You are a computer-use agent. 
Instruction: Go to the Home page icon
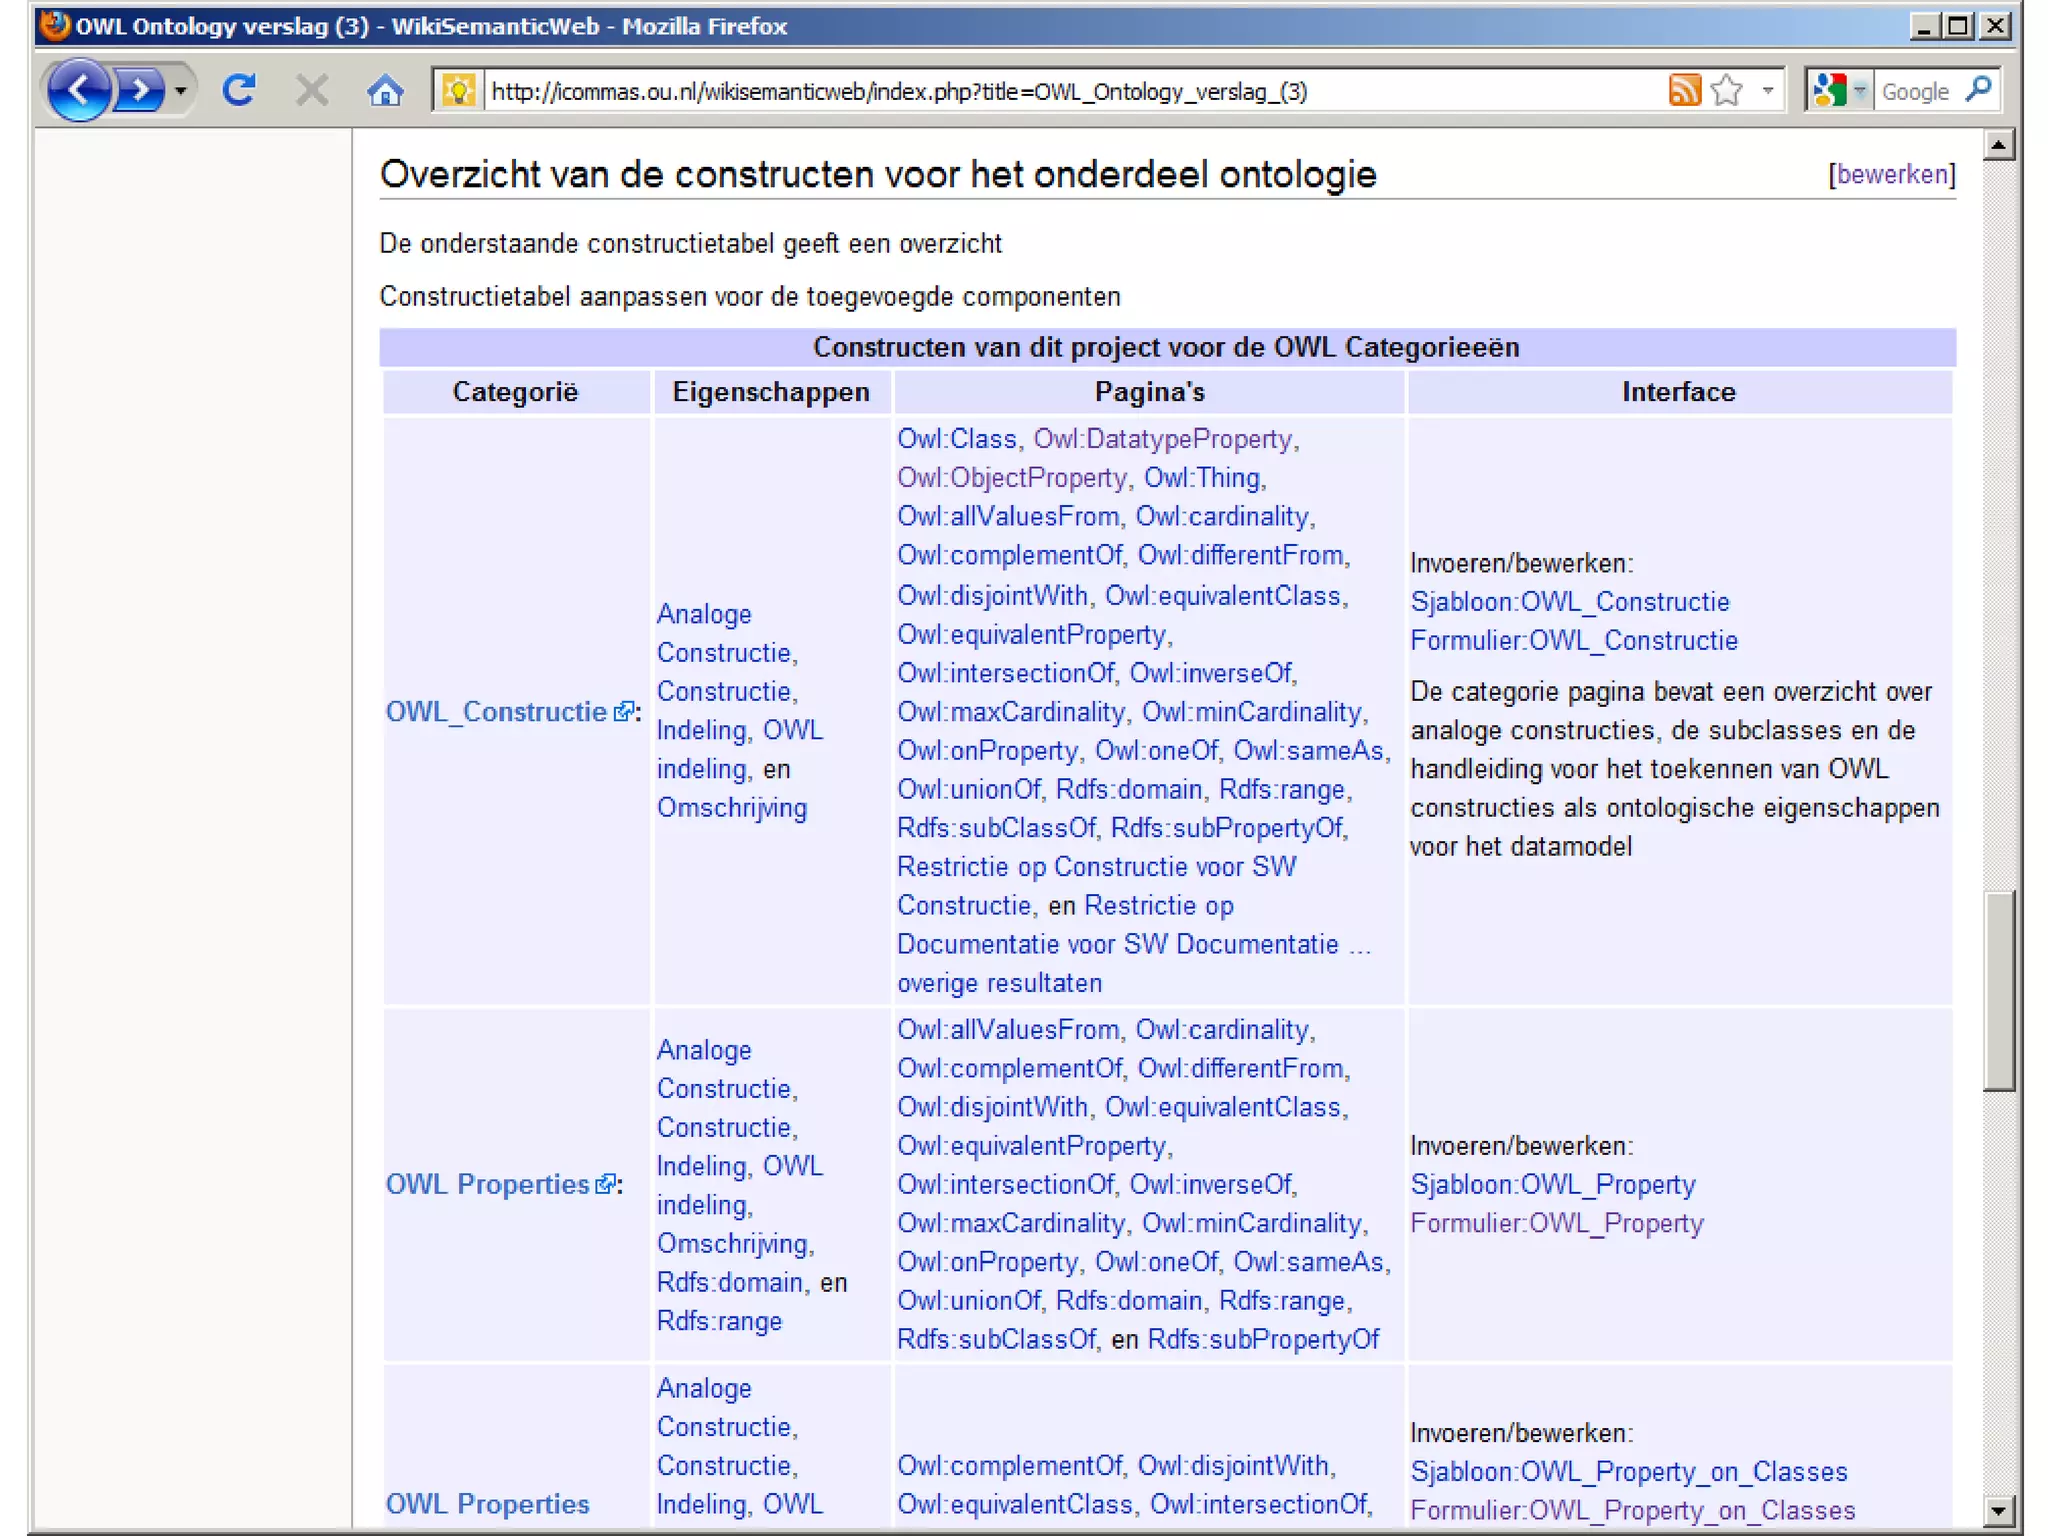[385, 91]
